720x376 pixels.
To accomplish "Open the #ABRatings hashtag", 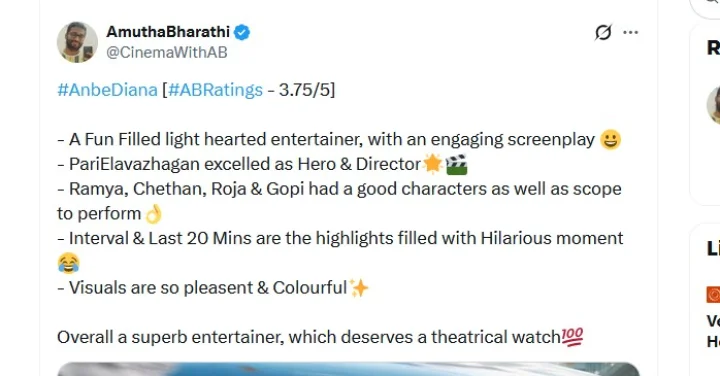I will (215, 90).
